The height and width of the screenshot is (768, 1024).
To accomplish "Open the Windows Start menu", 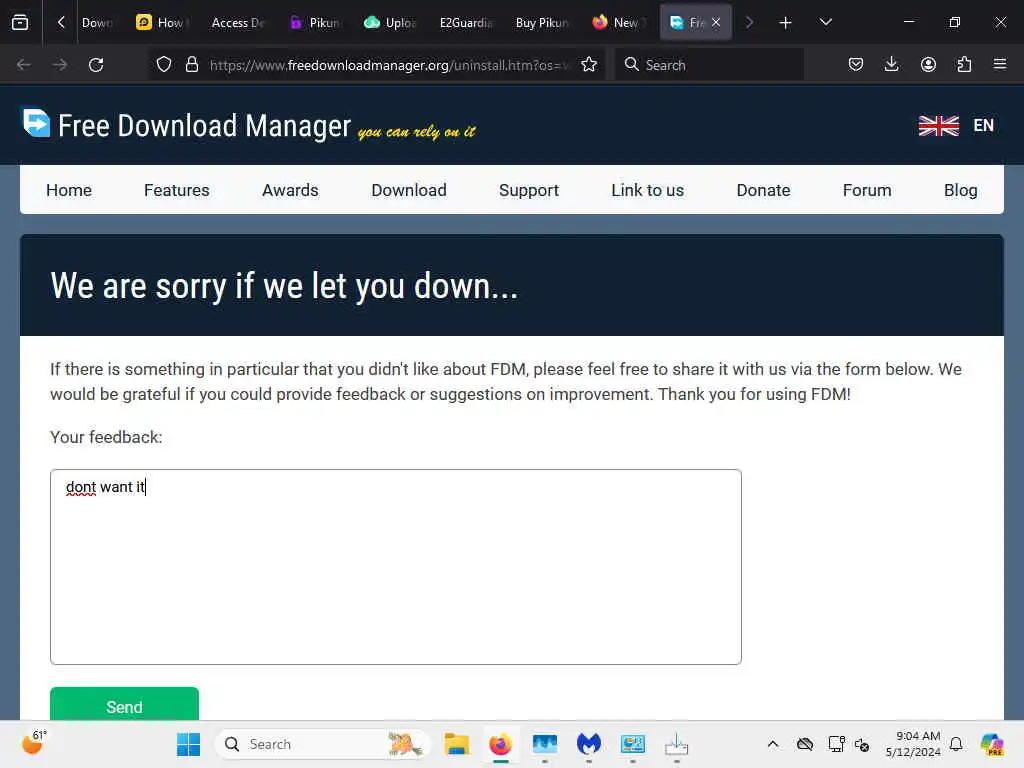I will [189, 744].
